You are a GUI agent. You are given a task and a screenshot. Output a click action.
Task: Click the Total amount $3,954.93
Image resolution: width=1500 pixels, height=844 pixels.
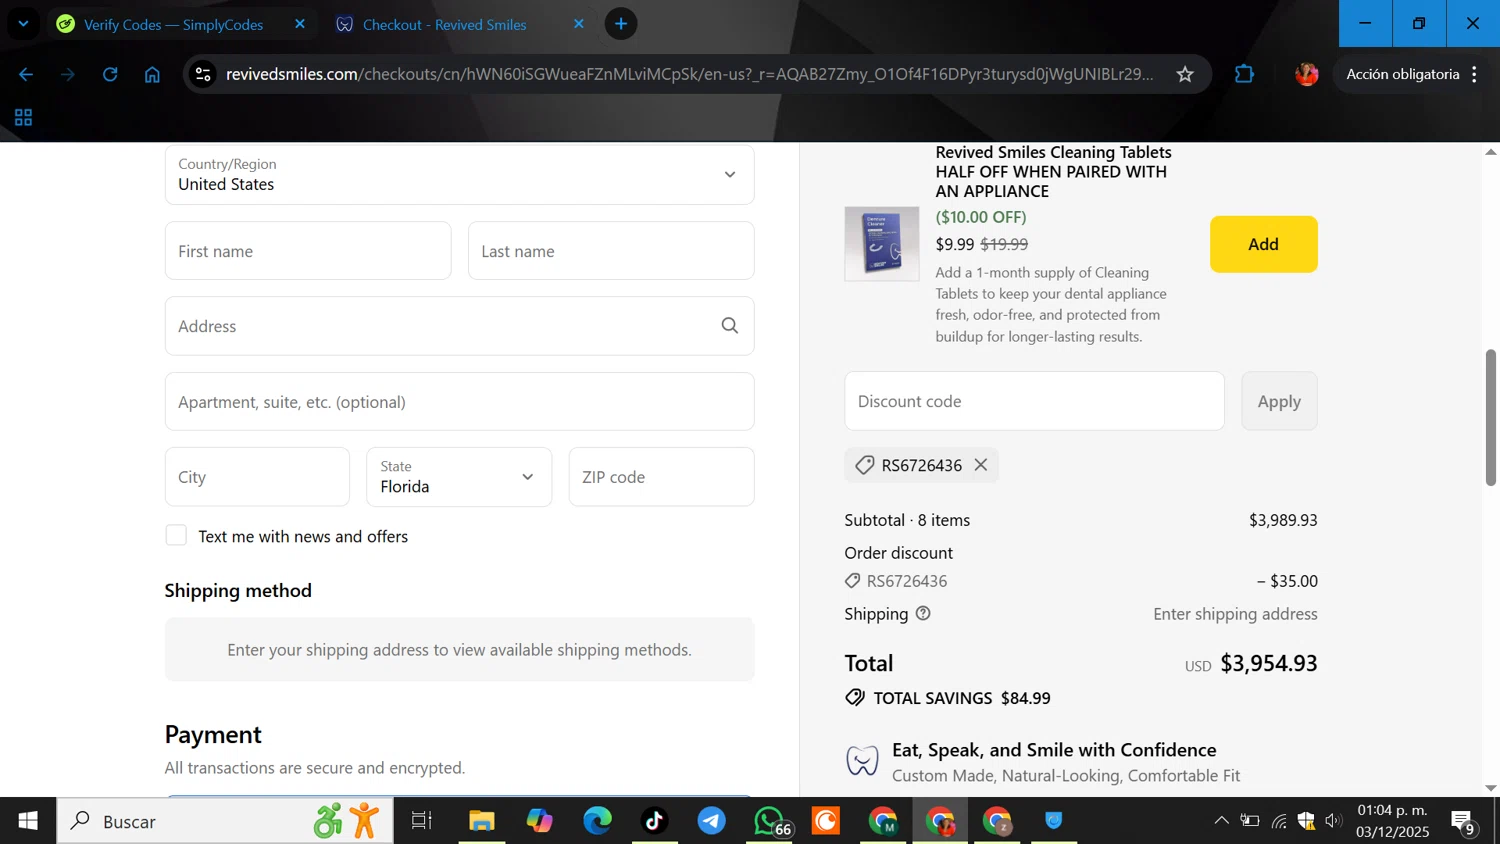coord(1268,663)
